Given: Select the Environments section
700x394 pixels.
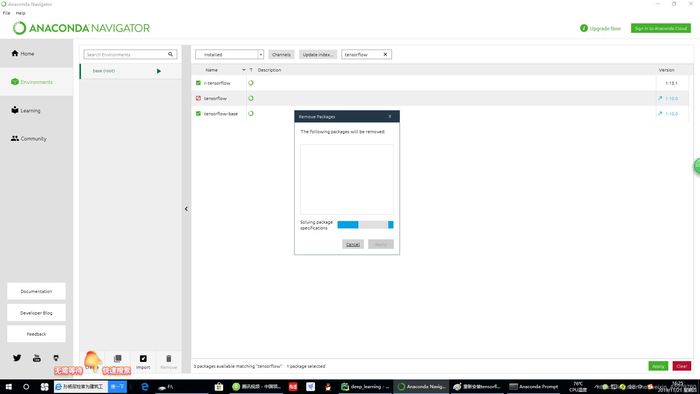Looking at the screenshot, I should [36, 82].
